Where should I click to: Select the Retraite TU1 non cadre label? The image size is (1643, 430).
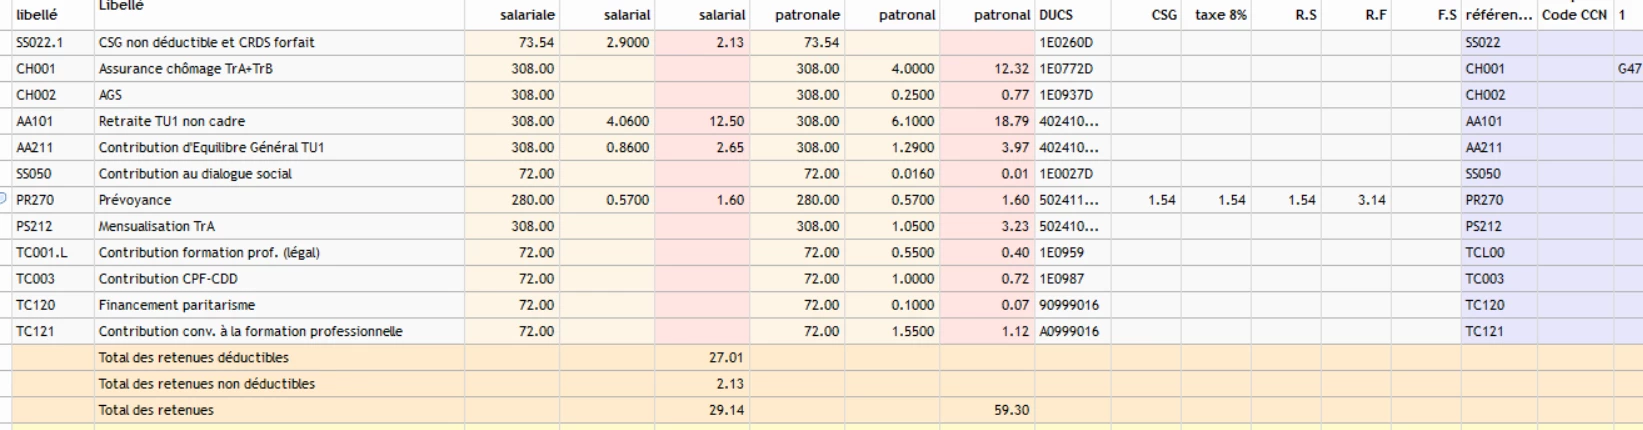pyautogui.click(x=171, y=121)
